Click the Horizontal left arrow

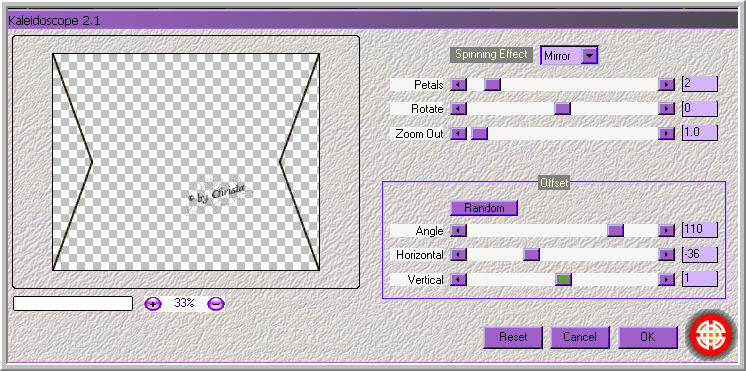[458, 255]
